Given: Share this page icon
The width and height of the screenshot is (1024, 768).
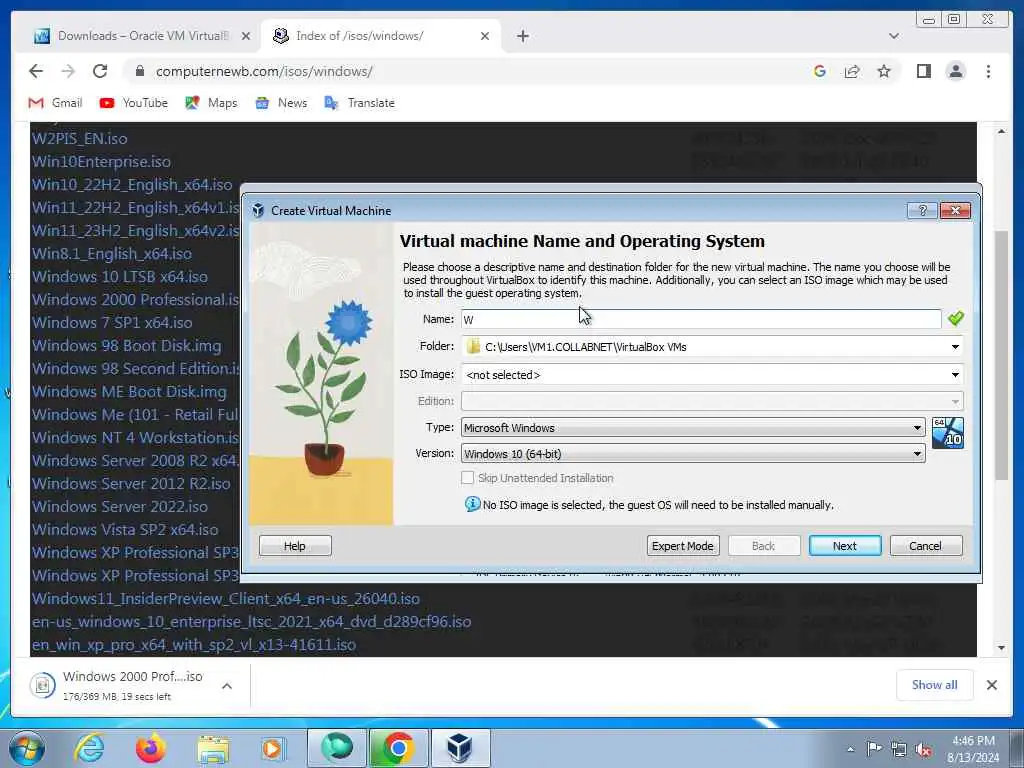Looking at the screenshot, I should [x=852, y=71].
